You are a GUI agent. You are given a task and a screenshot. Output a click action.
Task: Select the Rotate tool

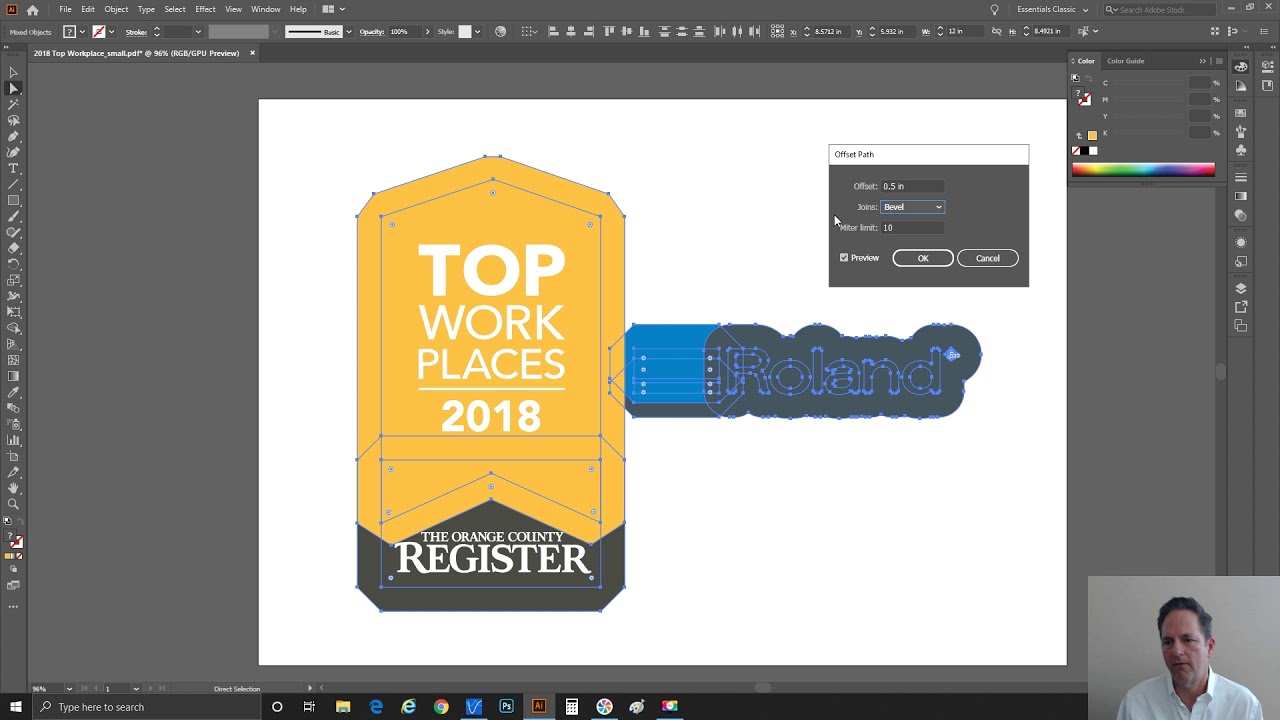coord(13,264)
